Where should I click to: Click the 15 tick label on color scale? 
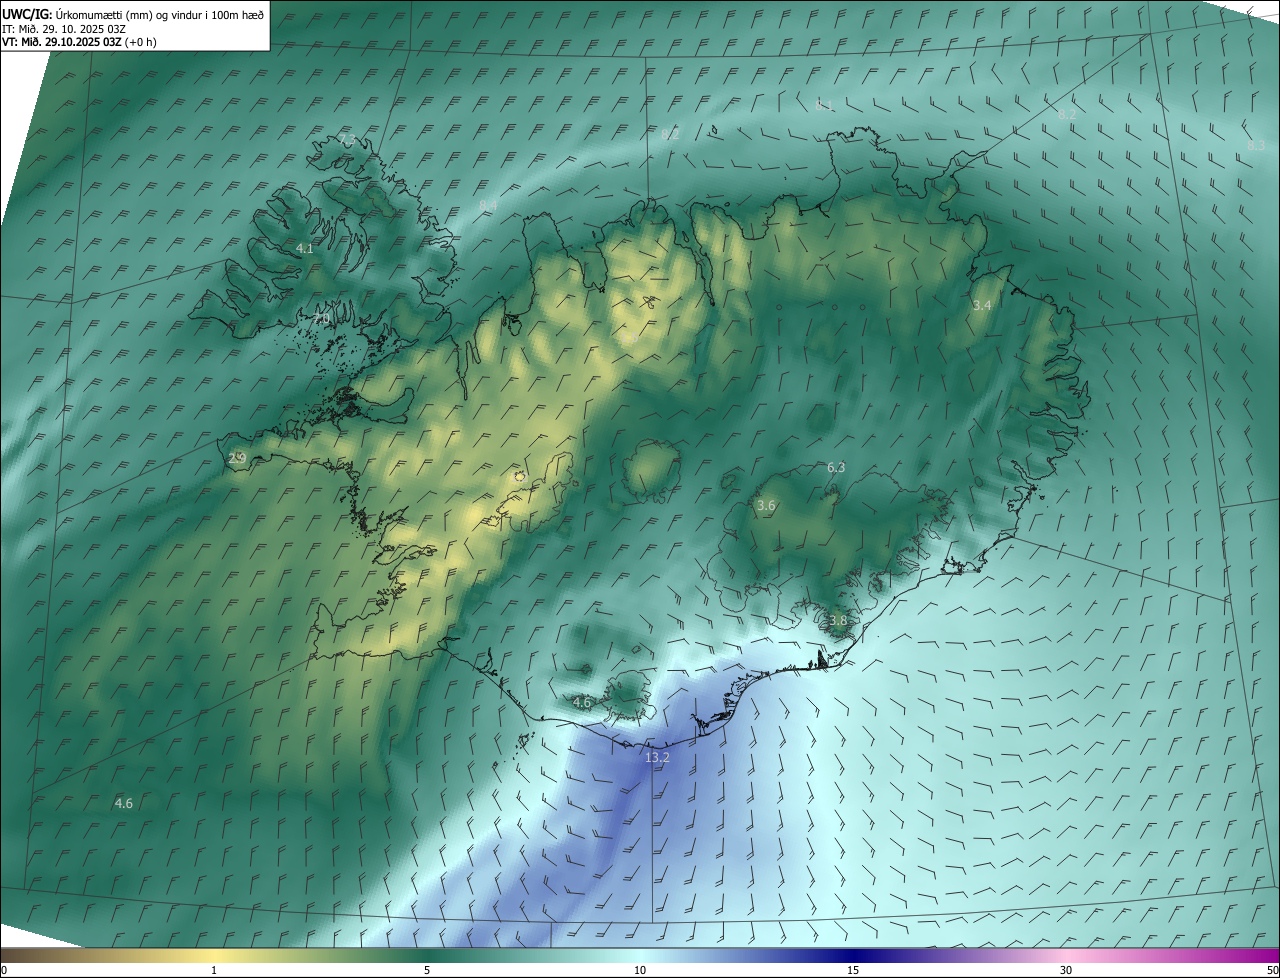click(x=853, y=970)
